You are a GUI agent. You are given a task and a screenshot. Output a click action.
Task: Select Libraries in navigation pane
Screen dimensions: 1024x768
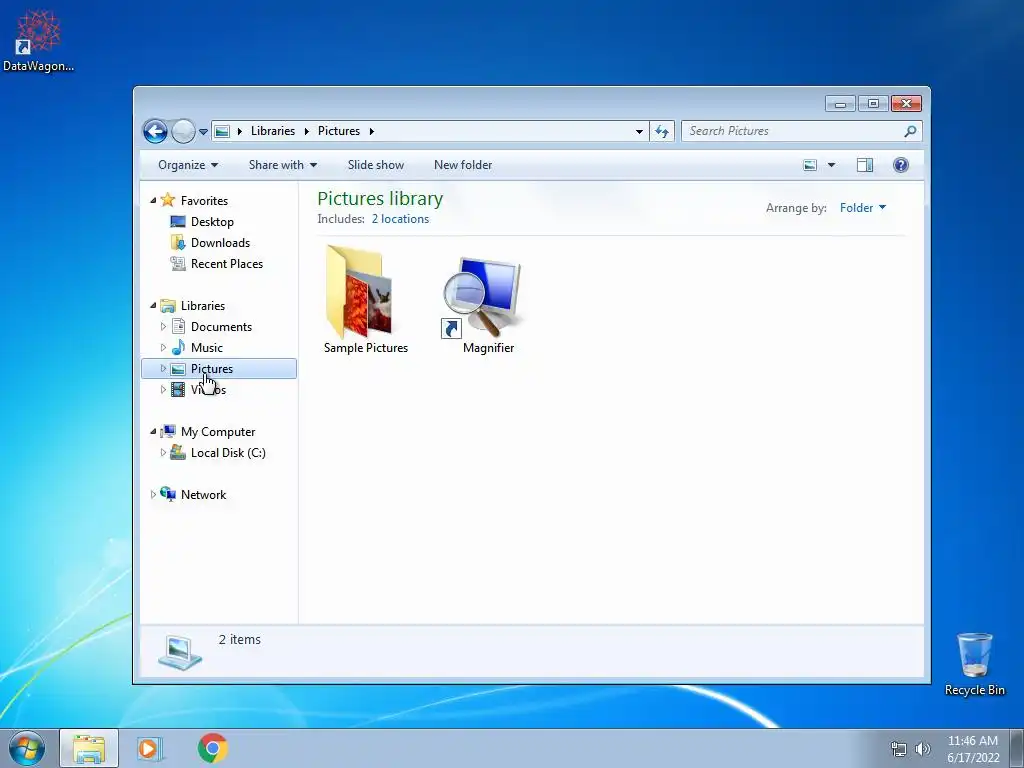click(202, 306)
